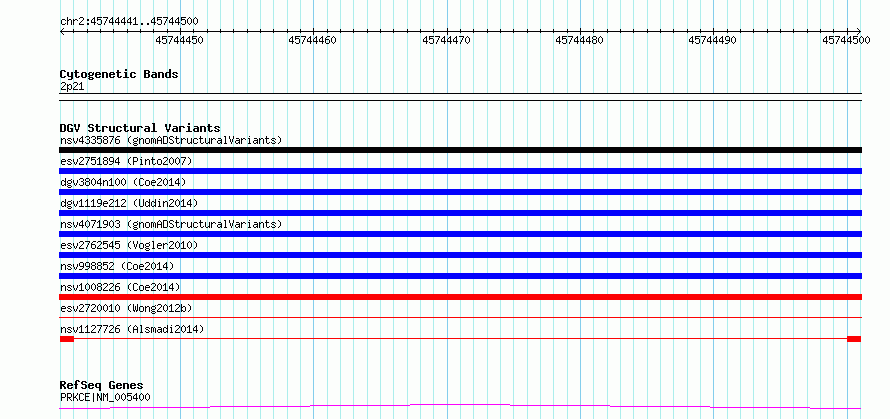
Task: Select variant label nsv998852 (Coe2014)
Action: (x=116, y=266)
